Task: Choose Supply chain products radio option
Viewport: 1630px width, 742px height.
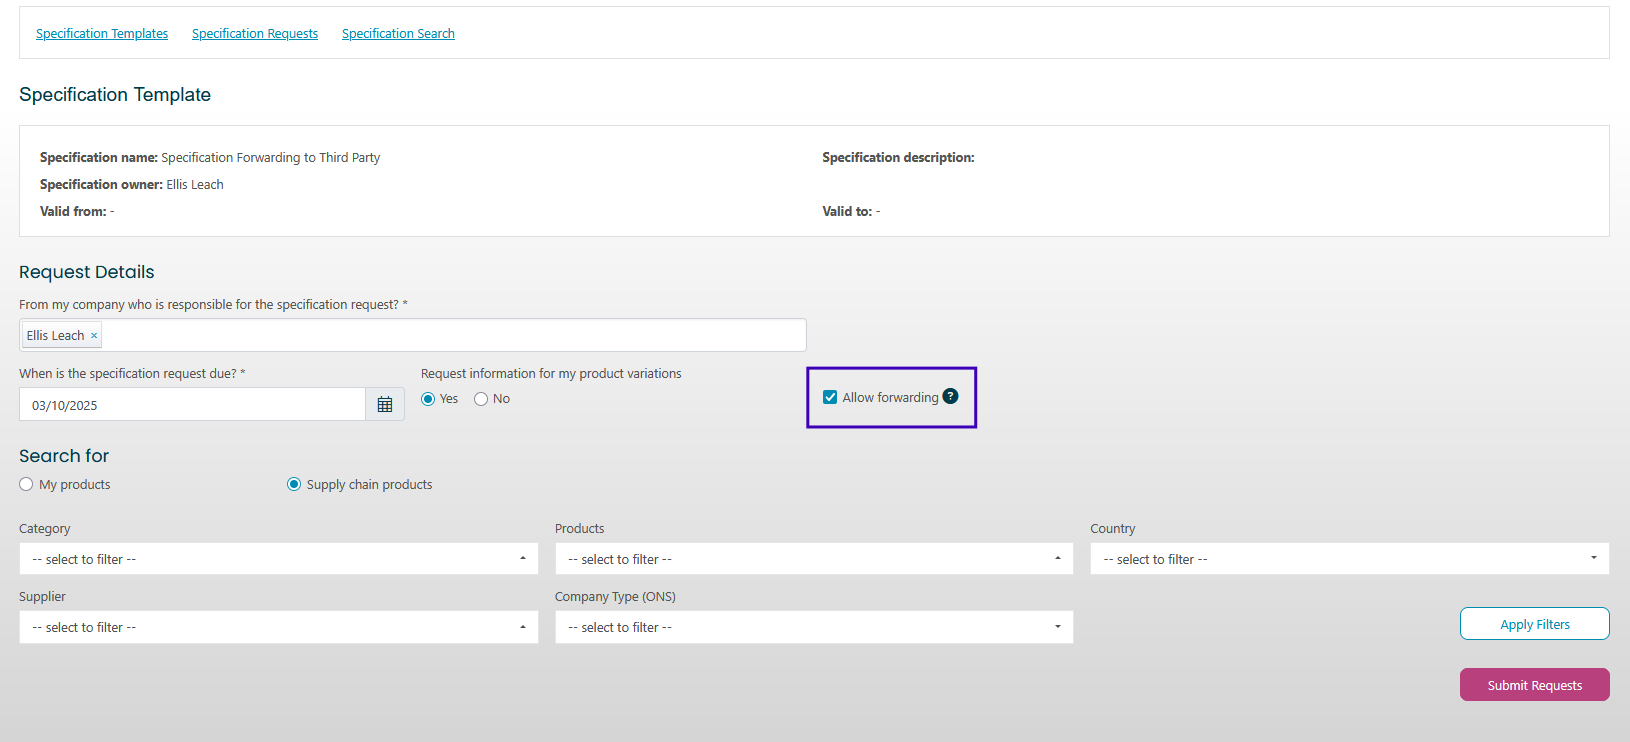Action: point(294,484)
